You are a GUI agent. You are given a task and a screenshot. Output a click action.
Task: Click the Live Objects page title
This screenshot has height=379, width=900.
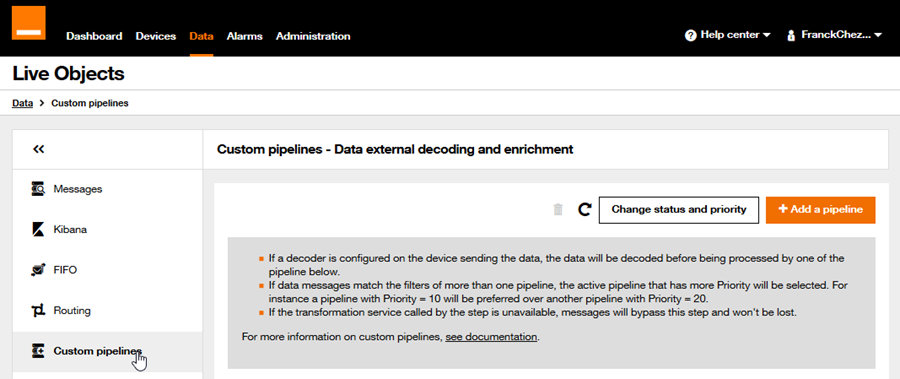point(68,74)
